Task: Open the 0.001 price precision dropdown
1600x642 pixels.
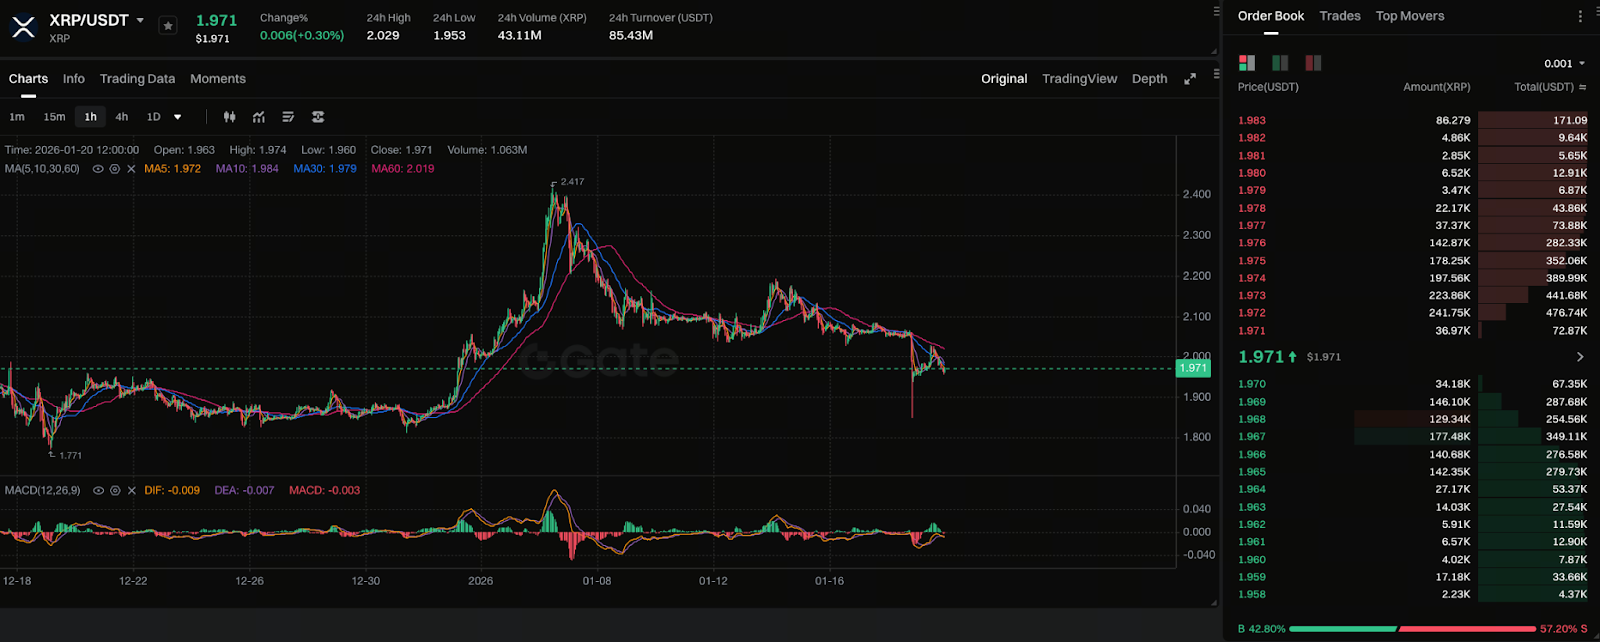Action: [x=1564, y=63]
